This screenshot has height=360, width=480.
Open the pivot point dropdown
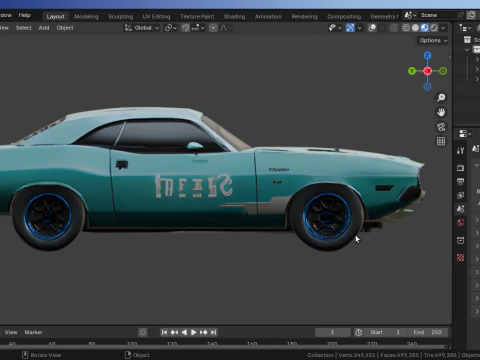[171, 28]
